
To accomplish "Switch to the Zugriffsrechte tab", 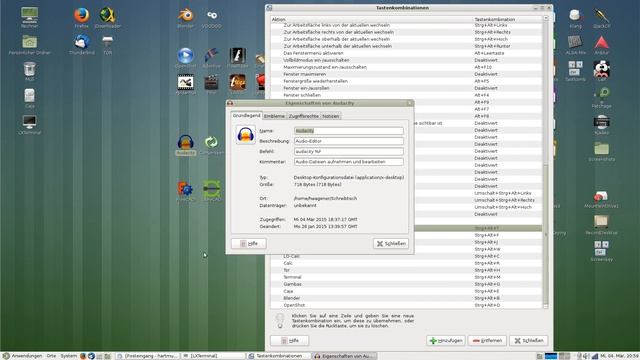I will point(303,116).
